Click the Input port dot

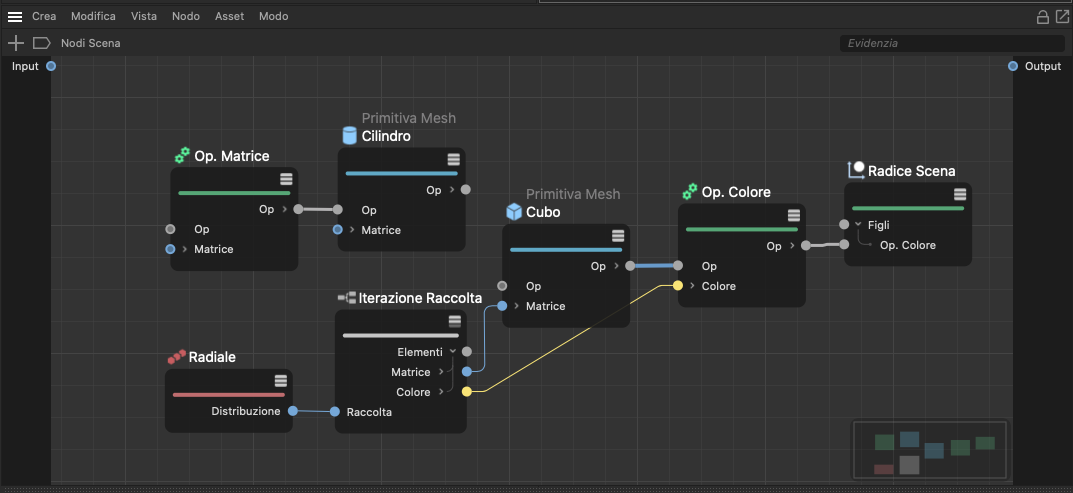[51, 66]
